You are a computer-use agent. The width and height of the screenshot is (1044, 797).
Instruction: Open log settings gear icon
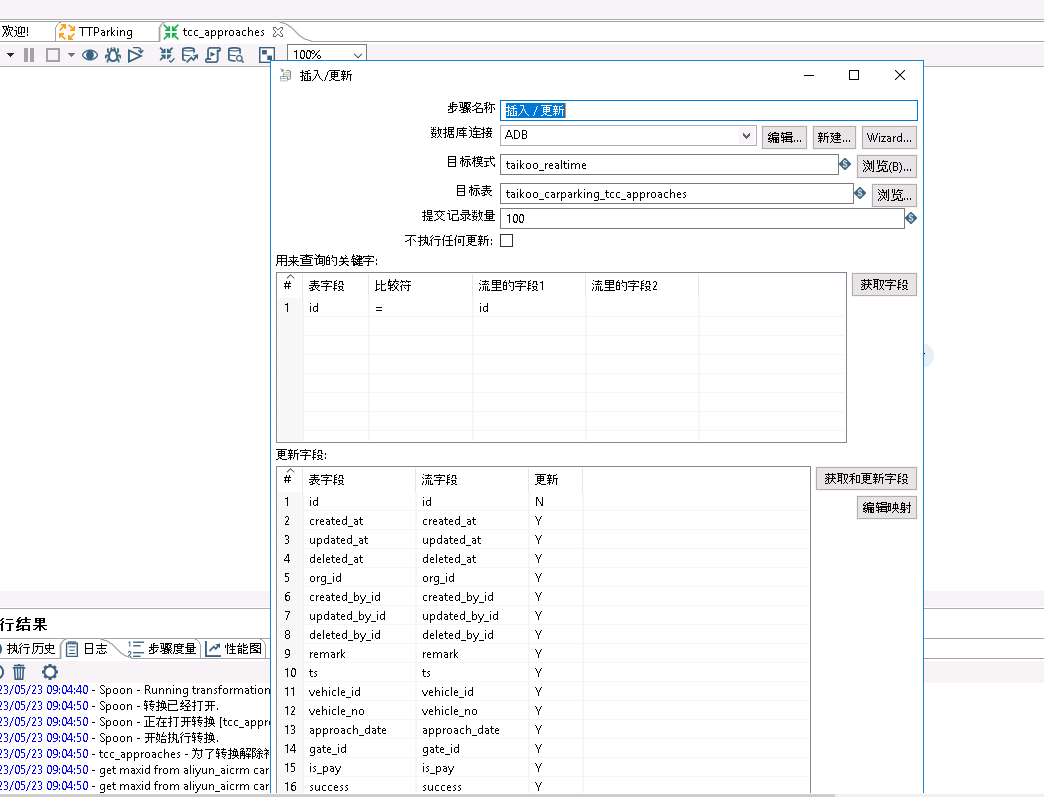pyautogui.click(x=50, y=672)
